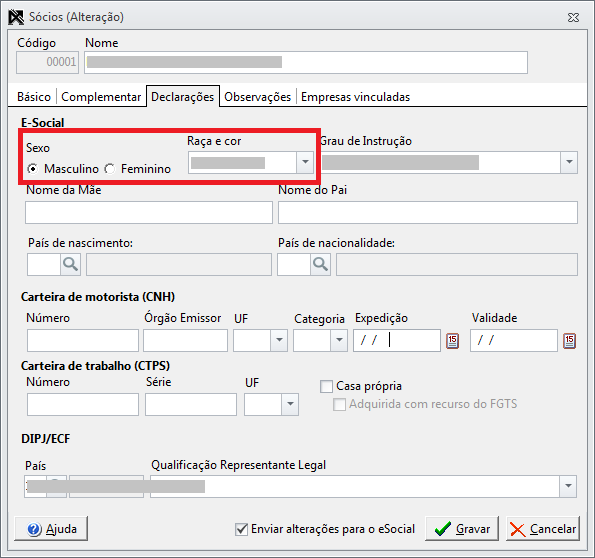Open the Grau de Instrução dropdown
The height and width of the screenshot is (558, 595).
coord(569,162)
